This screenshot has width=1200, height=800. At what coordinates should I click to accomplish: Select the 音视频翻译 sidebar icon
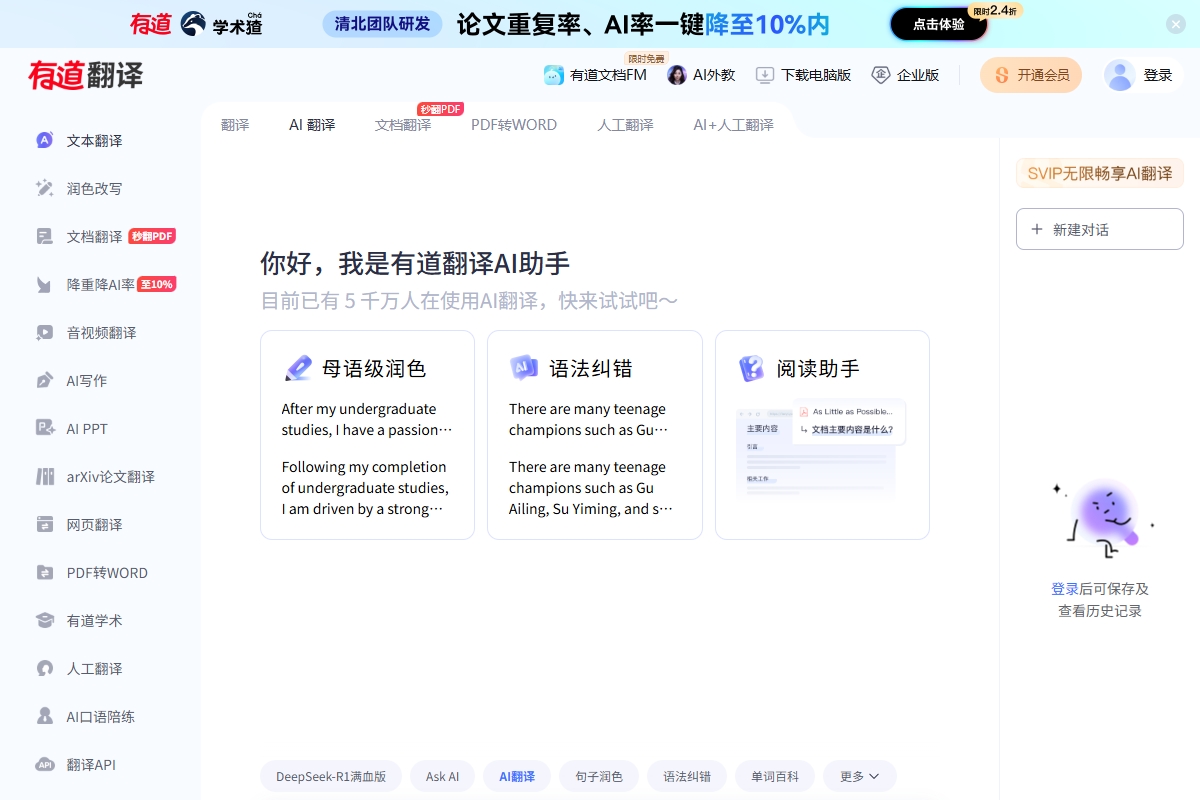coord(44,333)
